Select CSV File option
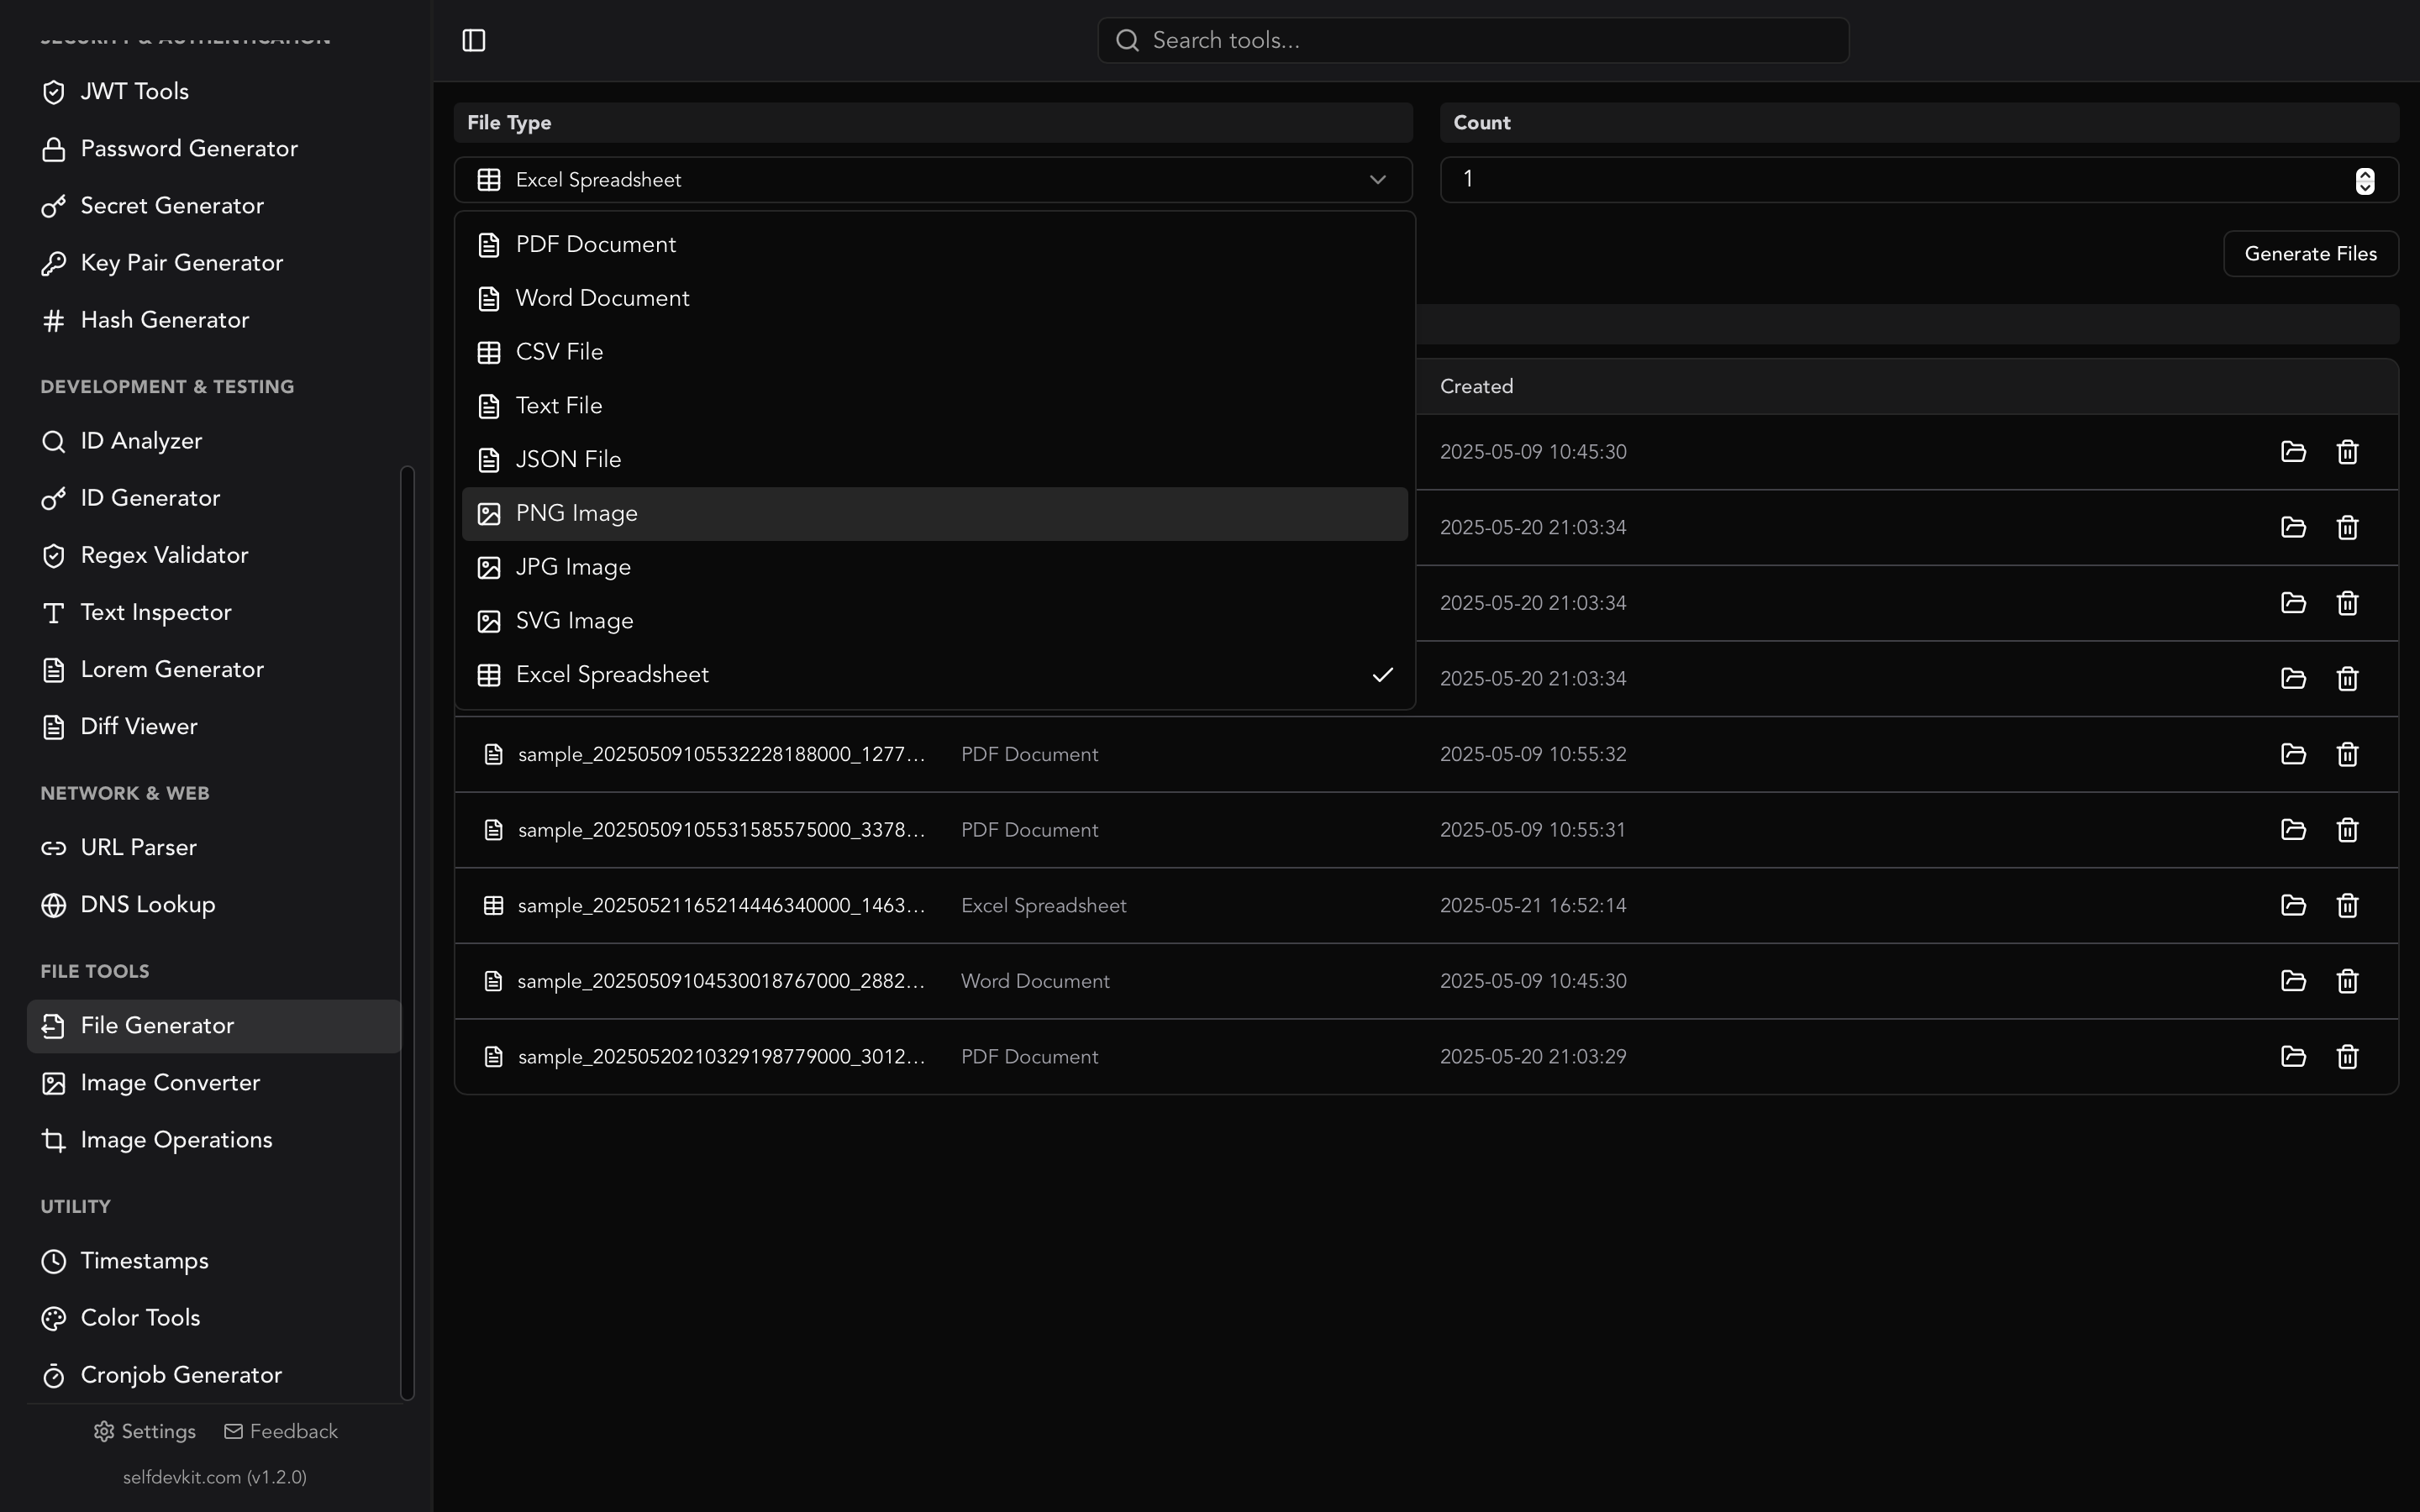This screenshot has width=2420, height=1512. (x=934, y=352)
